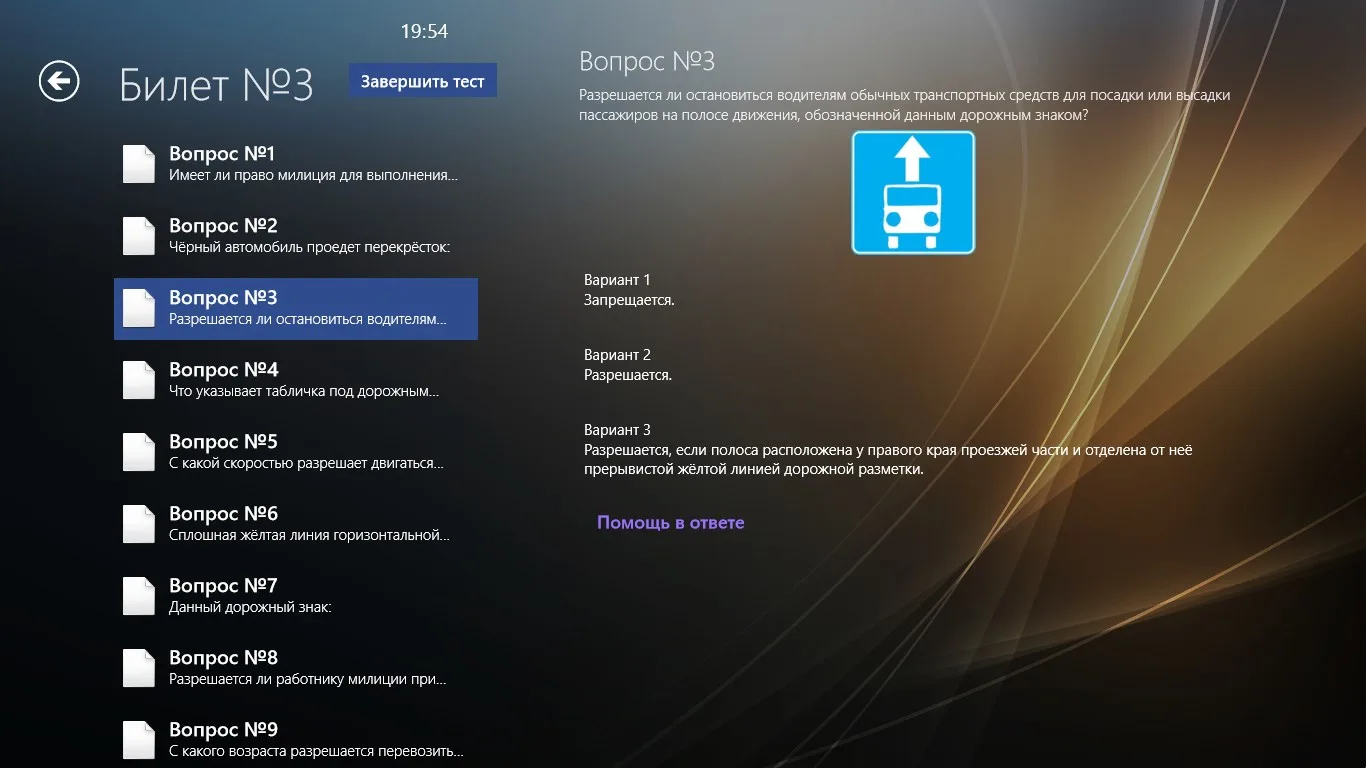
Task: Choose answer Вариант 2 Разрешается
Action: coord(628,365)
